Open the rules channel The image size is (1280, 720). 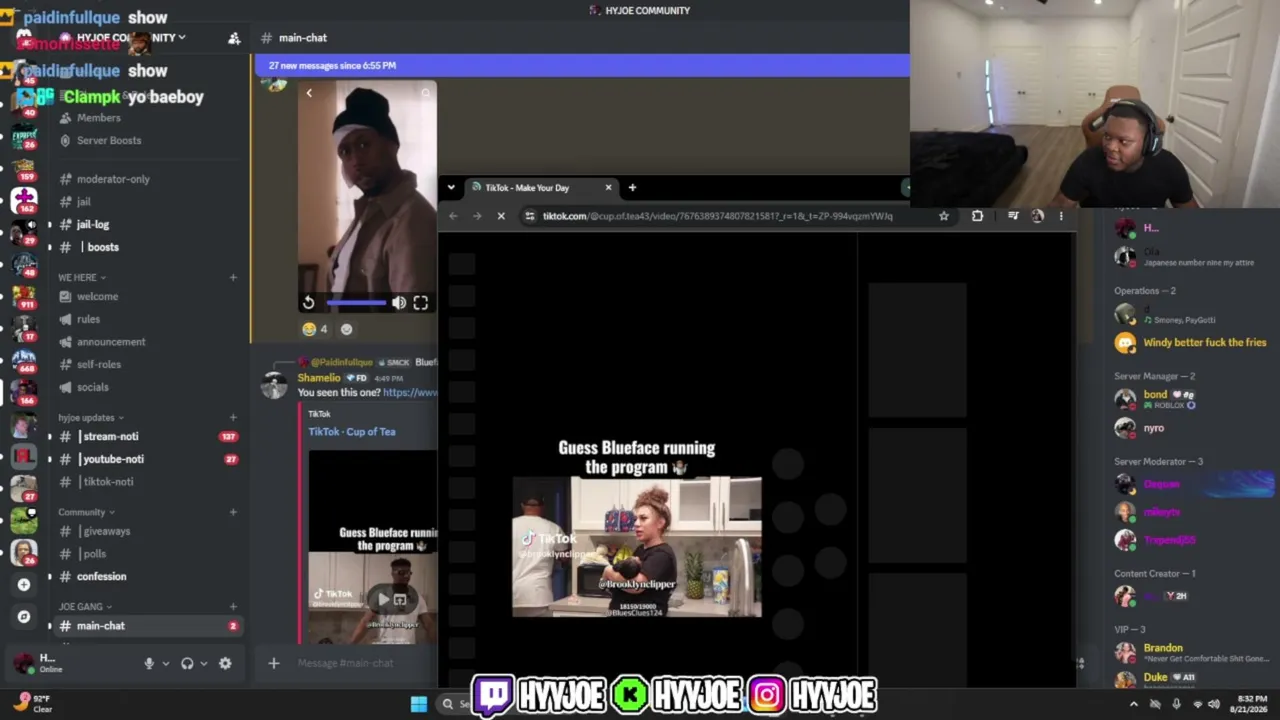(x=88, y=320)
